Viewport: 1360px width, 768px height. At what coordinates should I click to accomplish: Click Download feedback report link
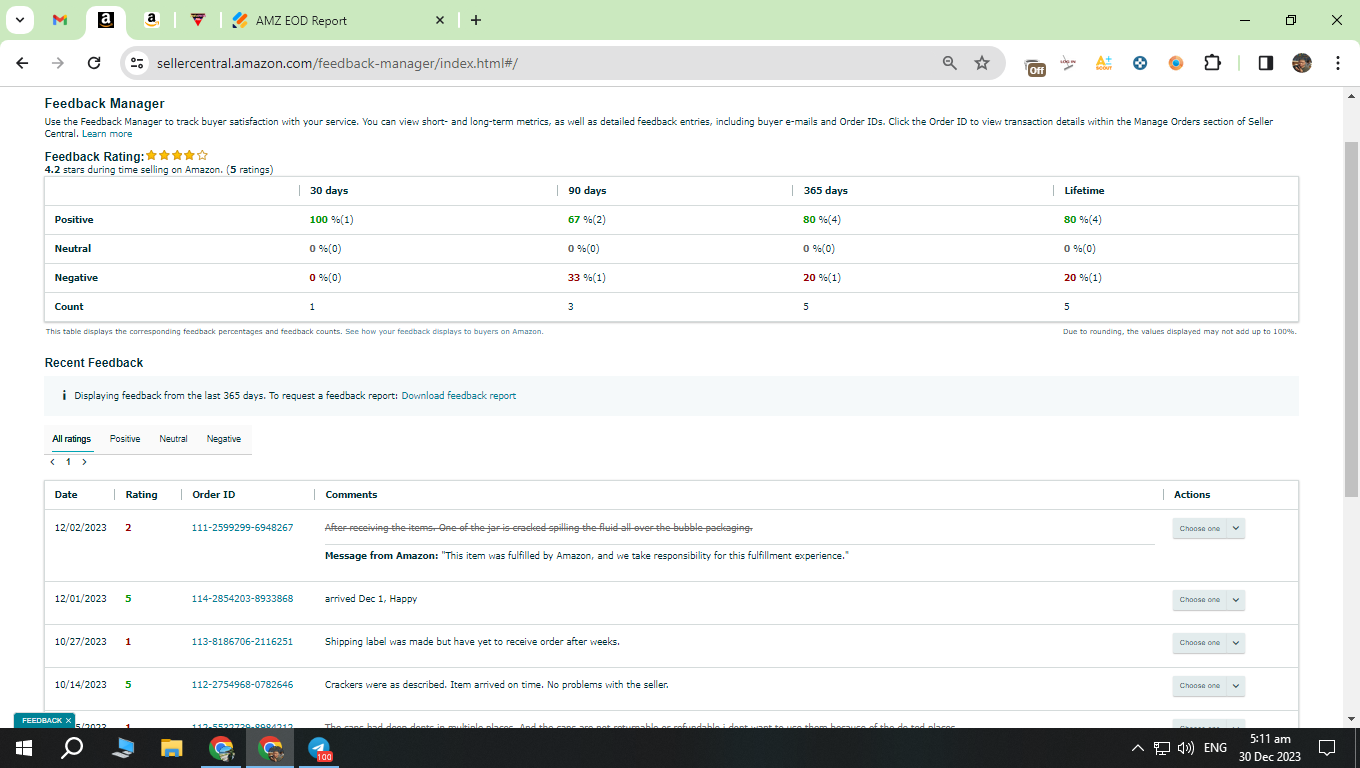click(x=459, y=396)
